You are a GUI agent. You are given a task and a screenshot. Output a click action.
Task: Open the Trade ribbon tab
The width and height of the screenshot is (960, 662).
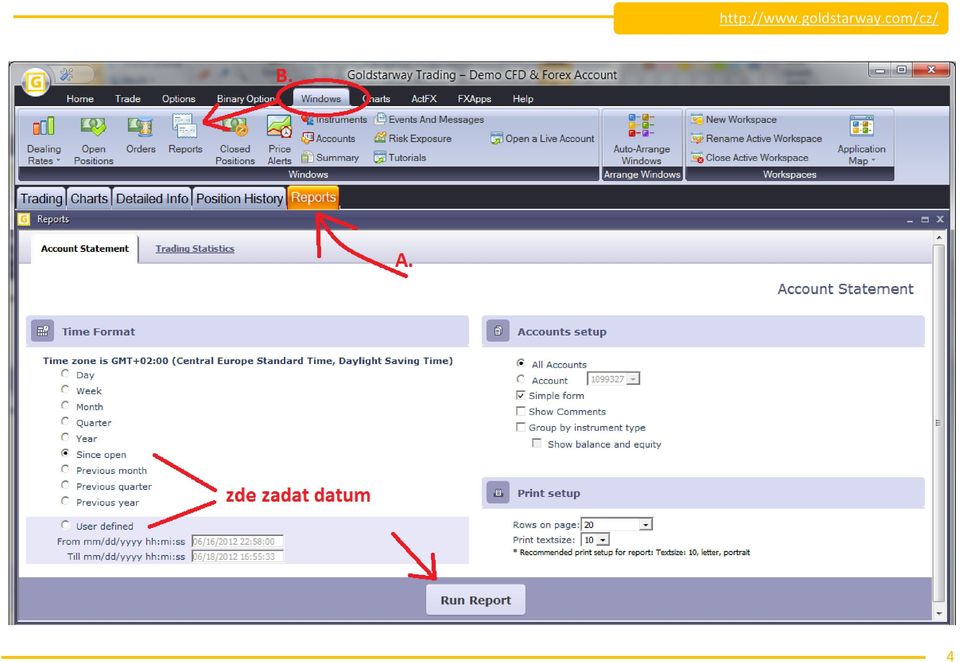(x=127, y=99)
